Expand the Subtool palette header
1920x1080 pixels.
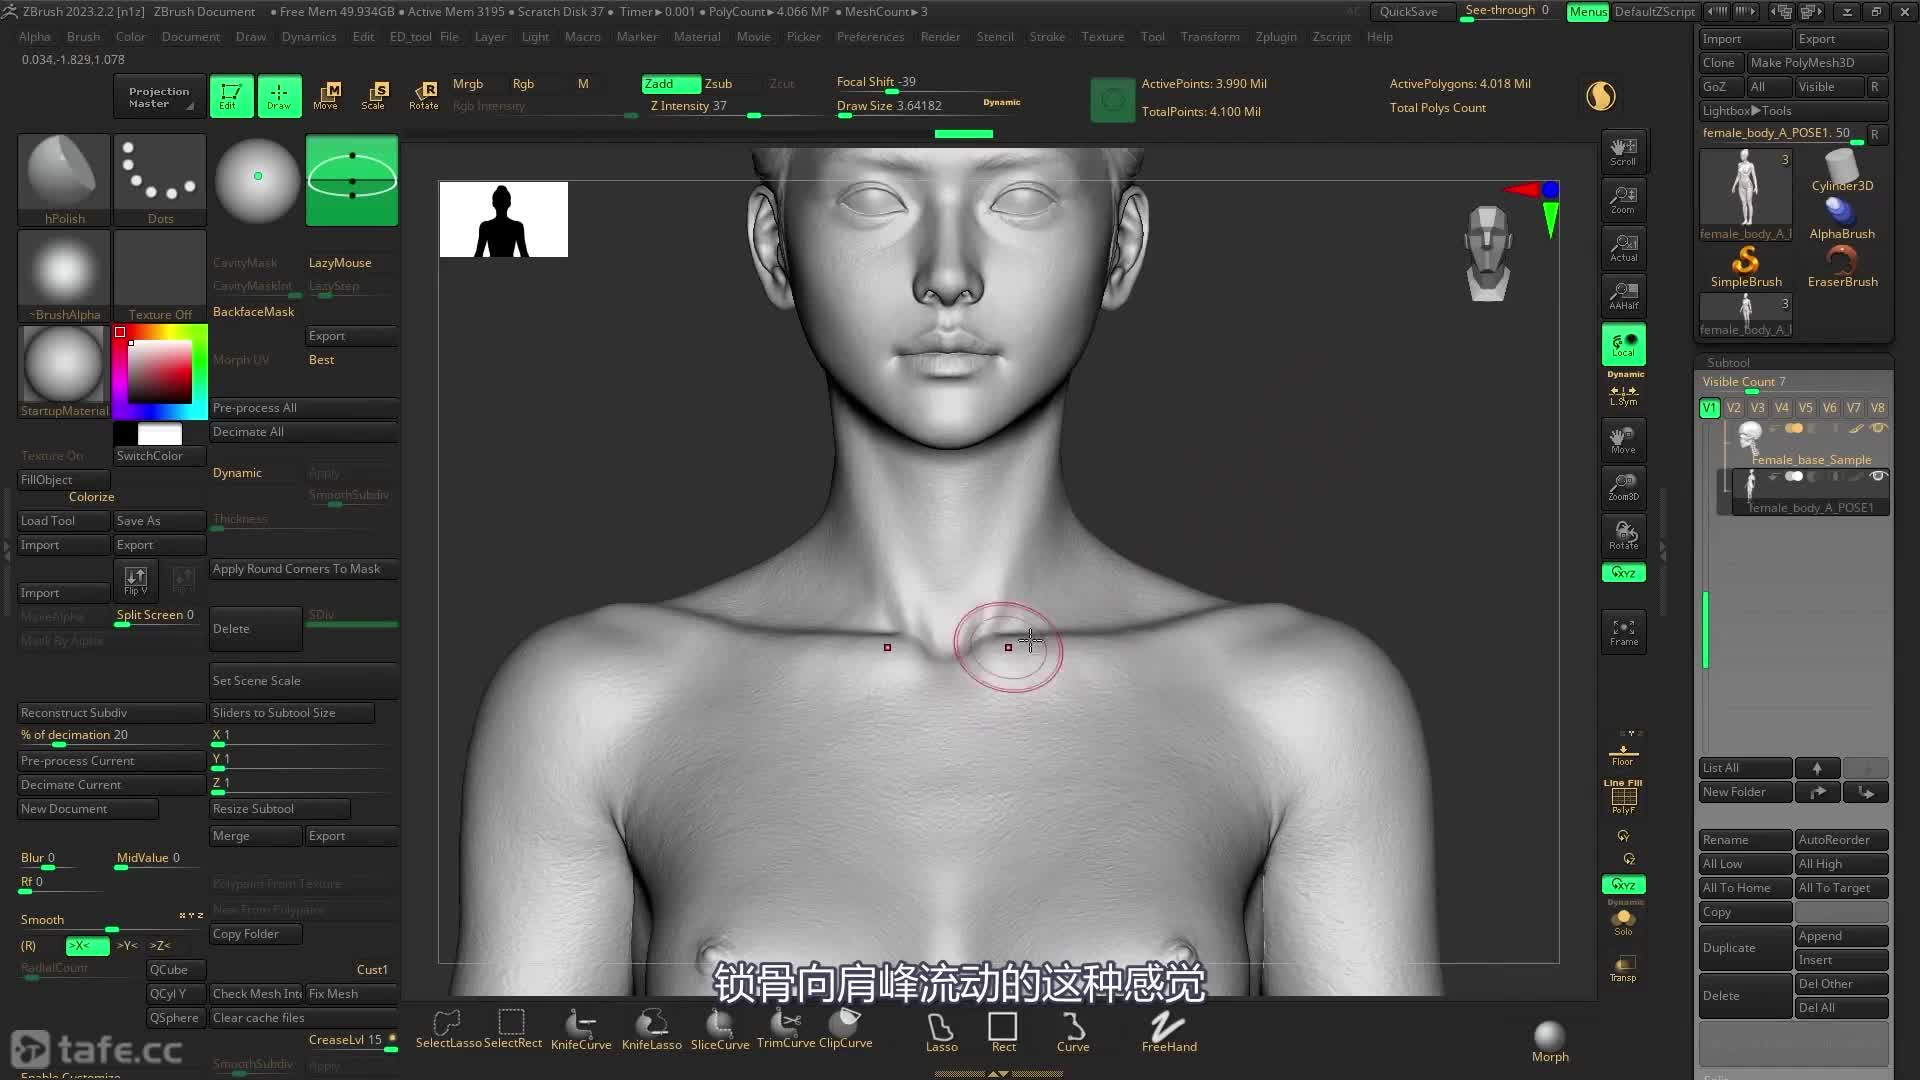click(x=1729, y=362)
